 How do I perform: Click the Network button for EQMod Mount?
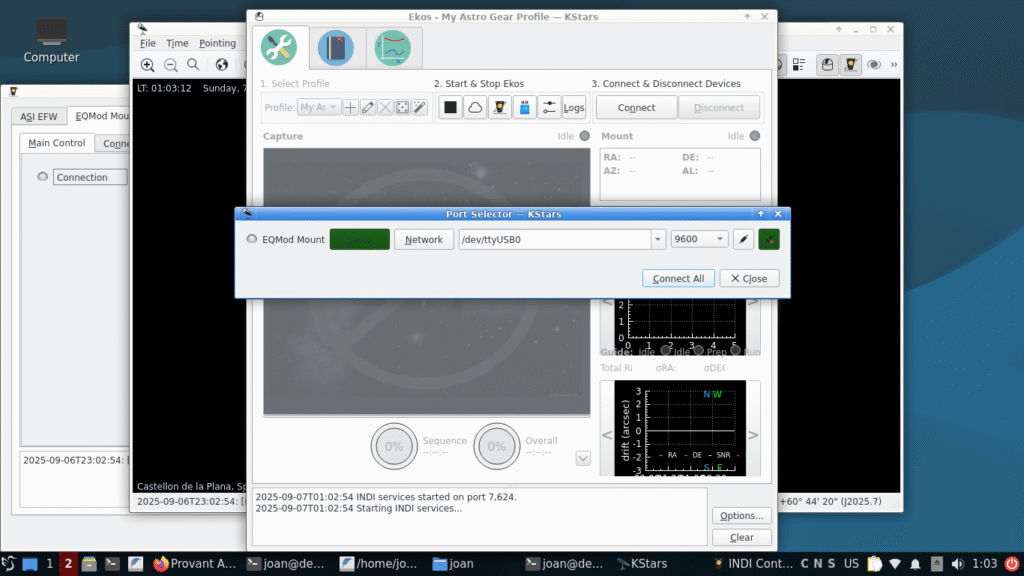[x=423, y=240]
